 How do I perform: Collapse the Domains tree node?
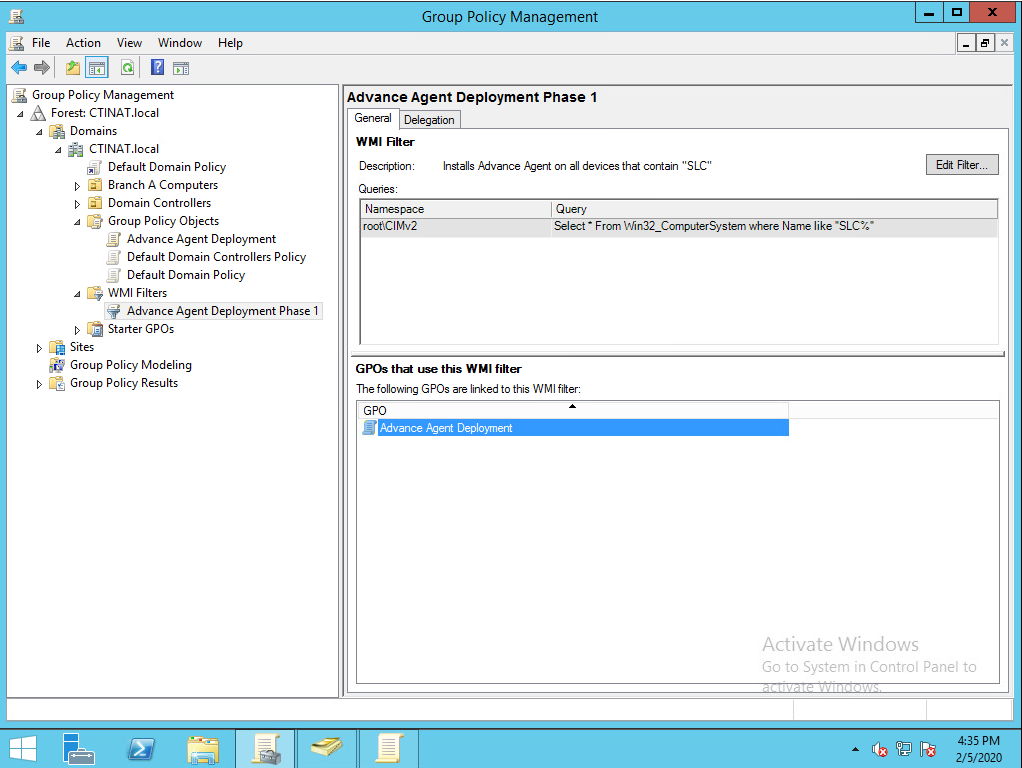(x=37, y=130)
